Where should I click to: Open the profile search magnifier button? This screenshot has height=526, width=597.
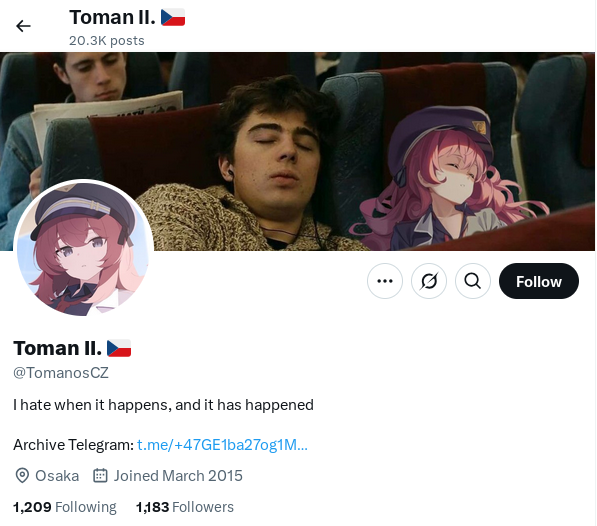(x=472, y=281)
